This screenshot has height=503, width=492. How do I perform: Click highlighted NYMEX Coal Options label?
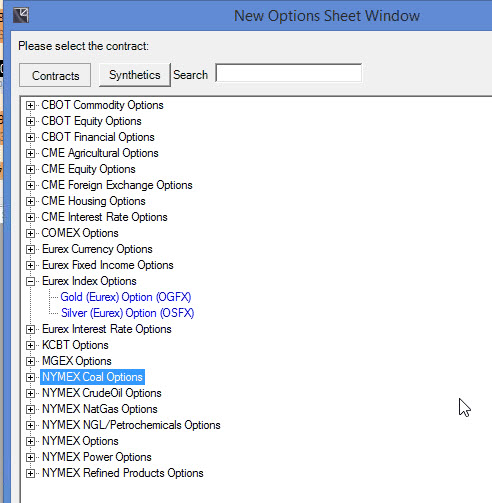pos(92,377)
